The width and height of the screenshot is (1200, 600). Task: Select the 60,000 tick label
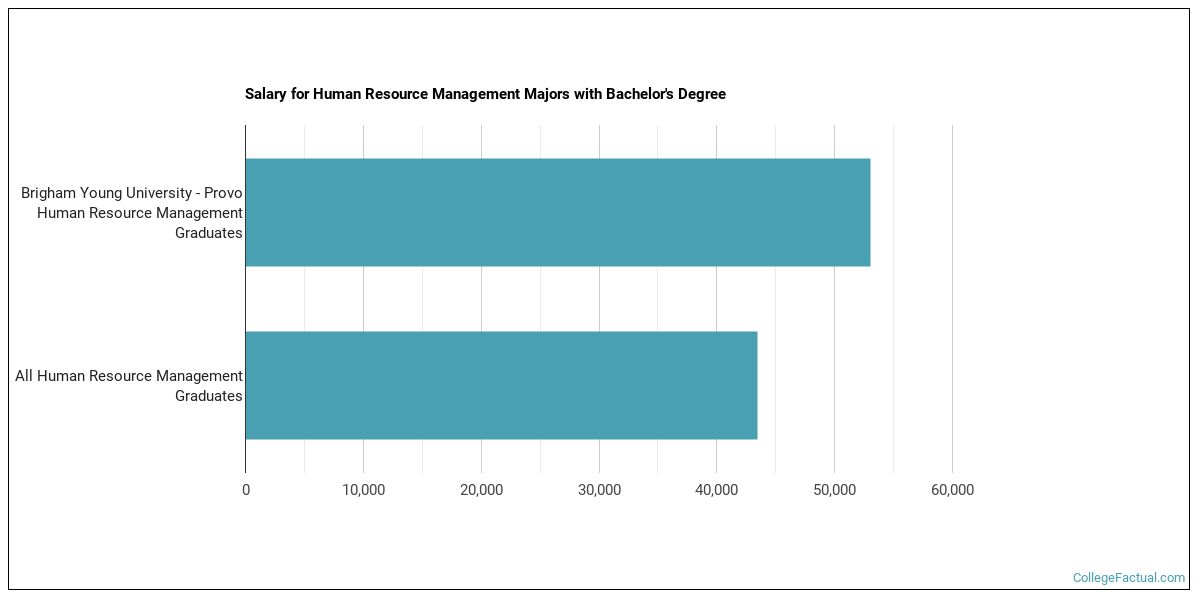(x=951, y=489)
